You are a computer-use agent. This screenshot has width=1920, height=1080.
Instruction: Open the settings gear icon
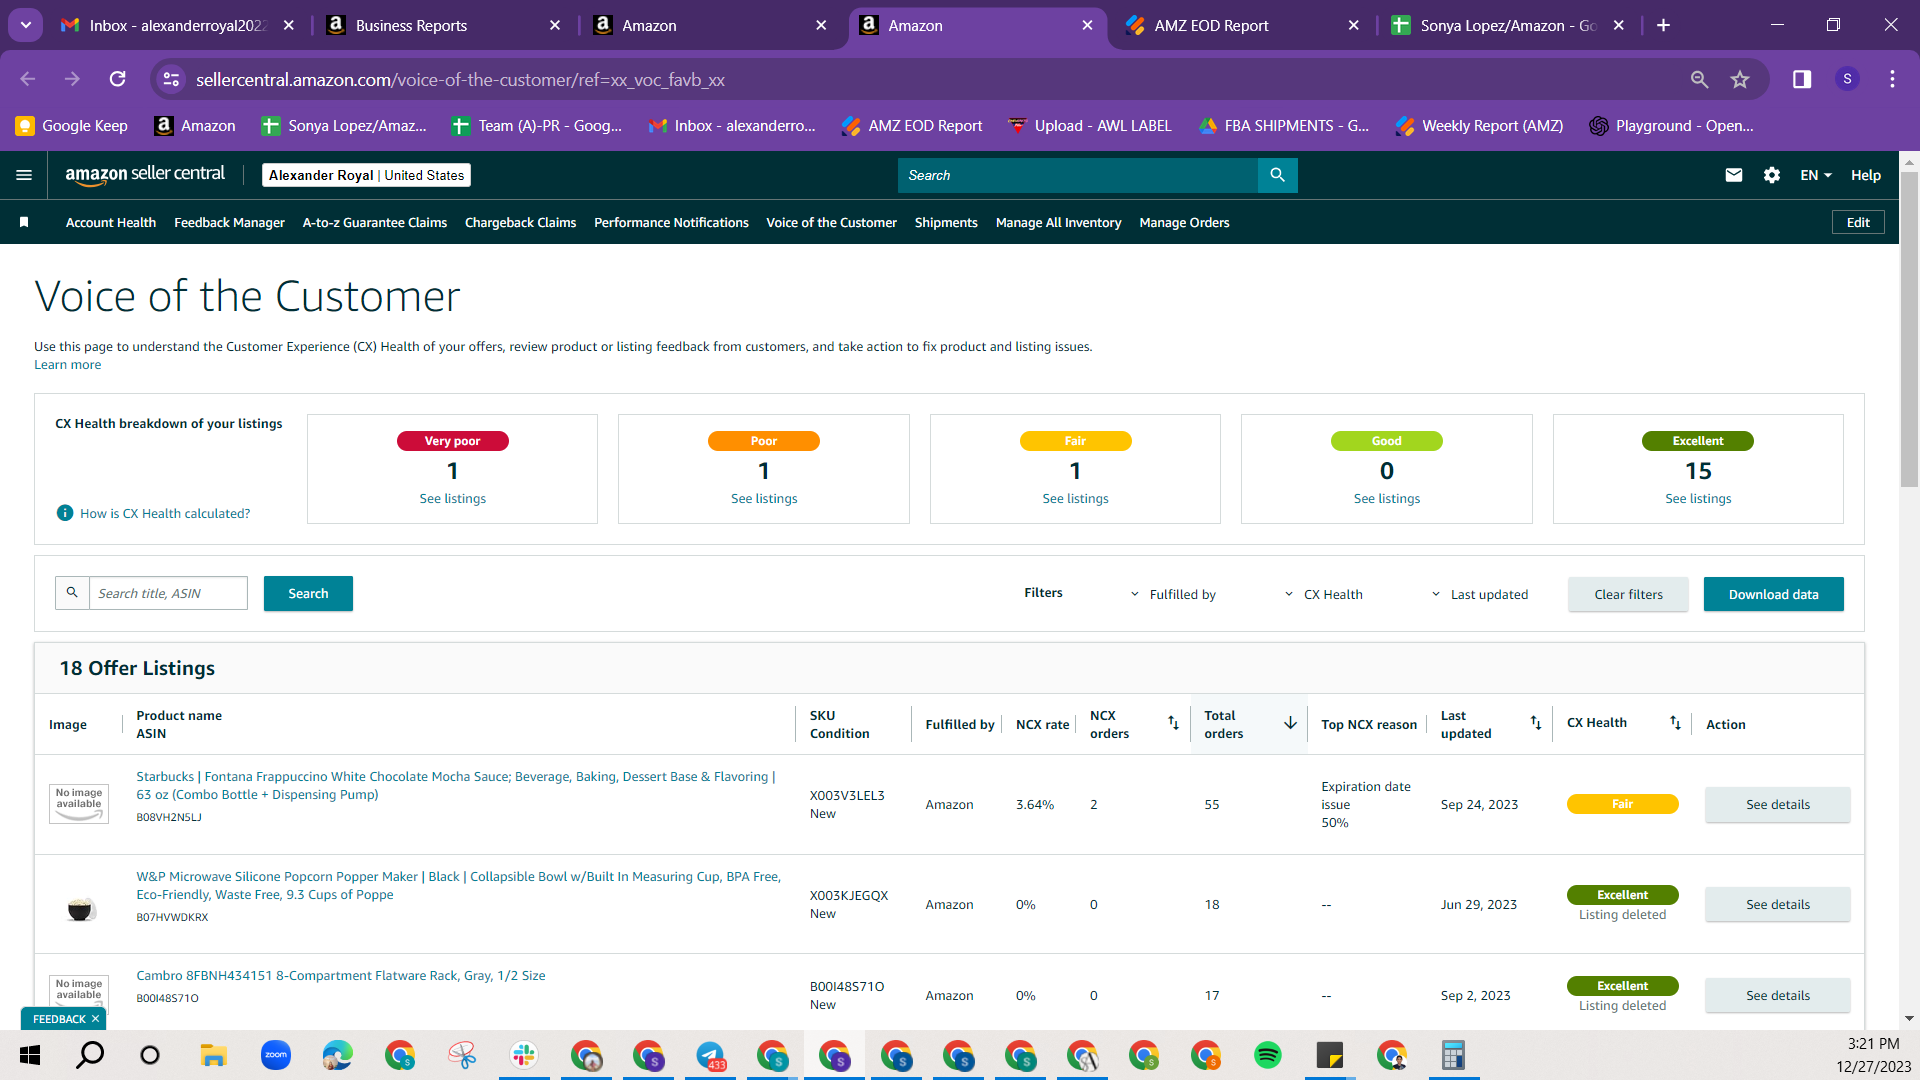pyautogui.click(x=1772, y=175)
